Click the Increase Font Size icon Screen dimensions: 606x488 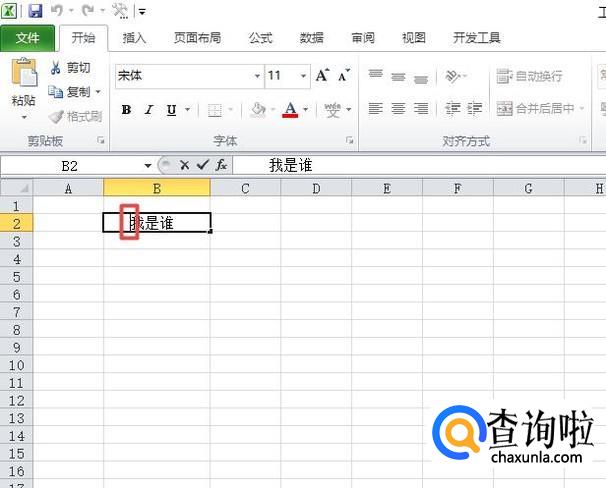(322, 75)
